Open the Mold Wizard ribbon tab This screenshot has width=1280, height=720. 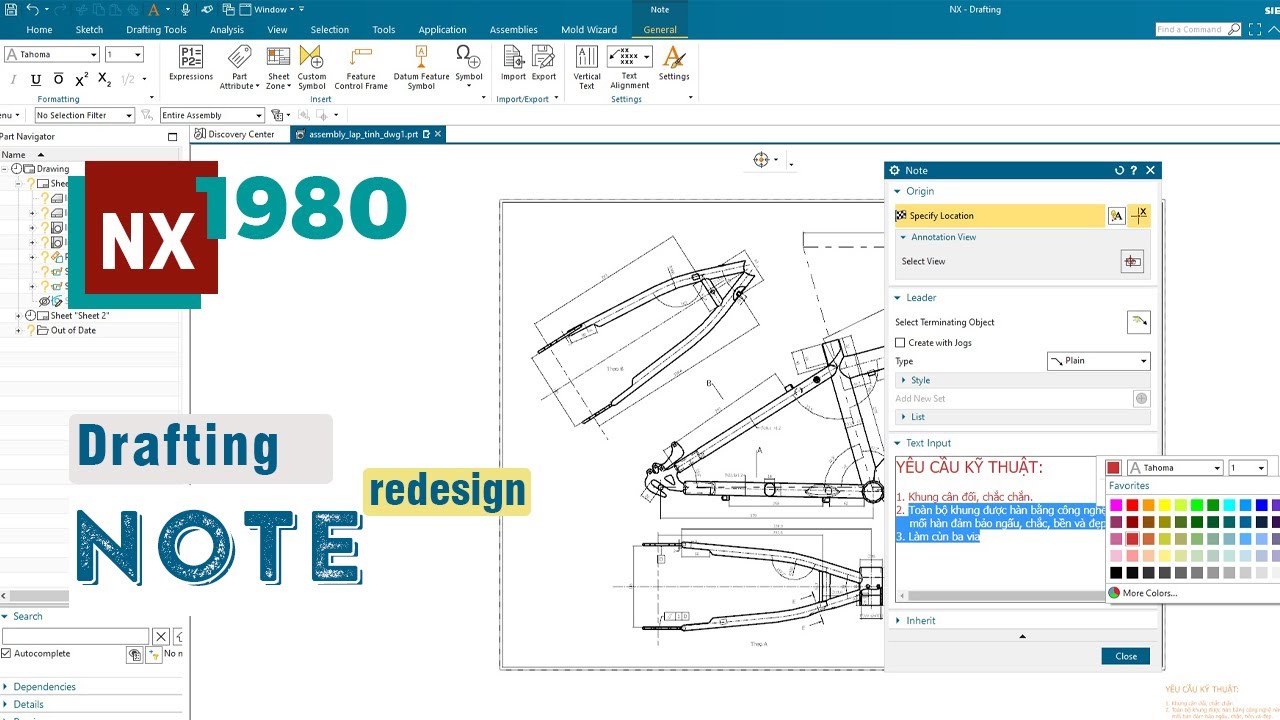click(x=589, y=30)
